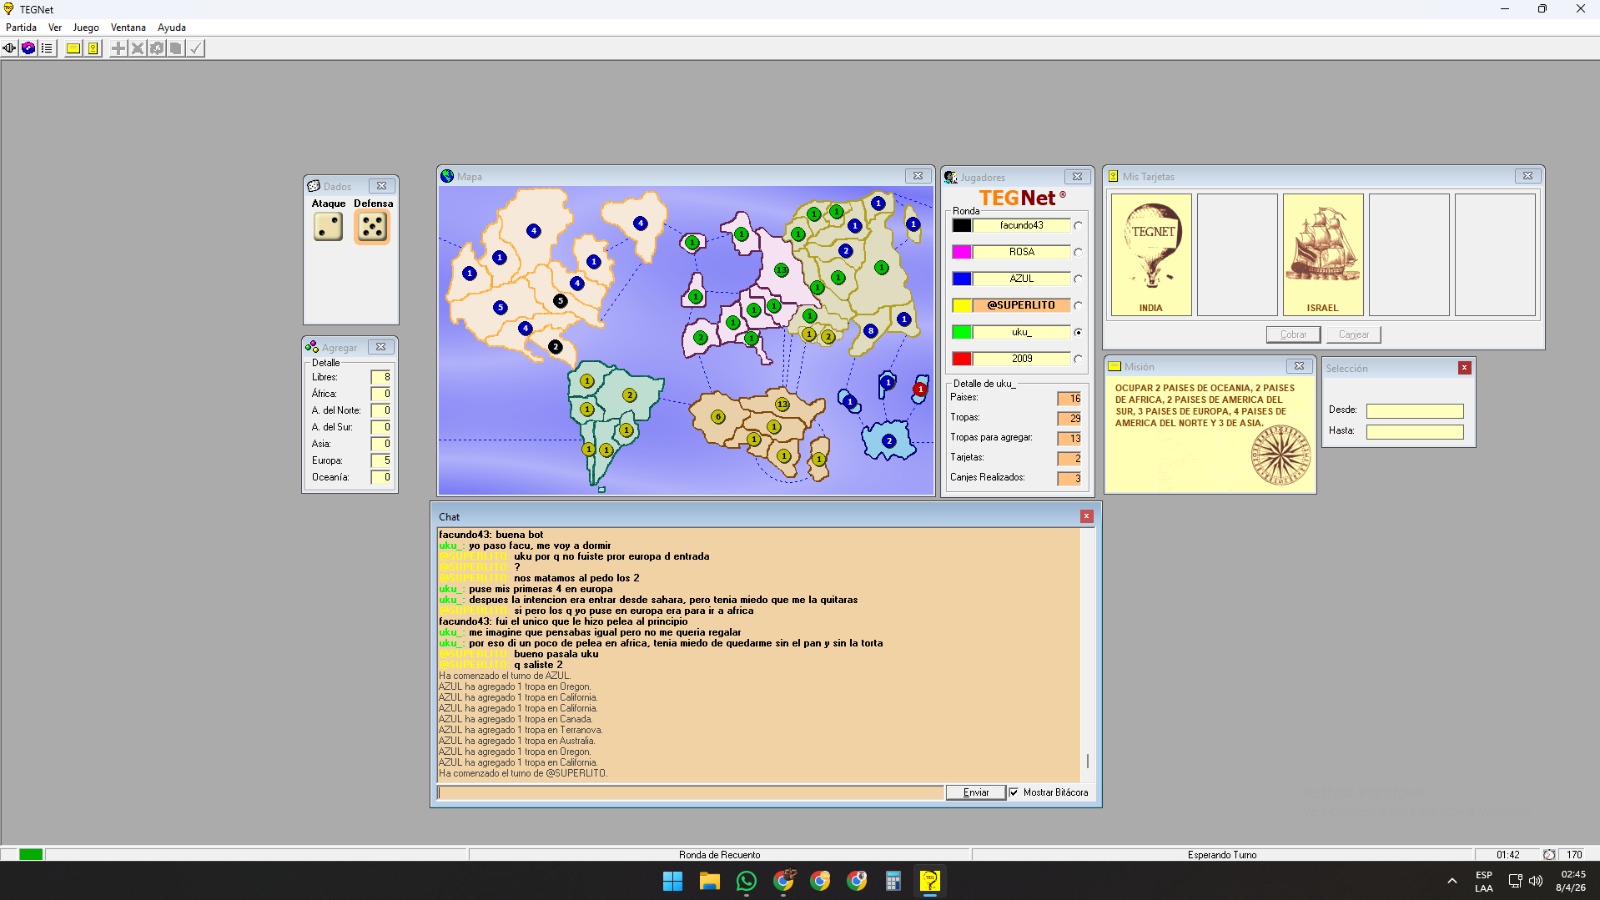Image resolution: width=1600 pixels, height=900 pixels.
Task: Click the yellow question-mark card toolbar icon
Action: click(x=93, y=48)
